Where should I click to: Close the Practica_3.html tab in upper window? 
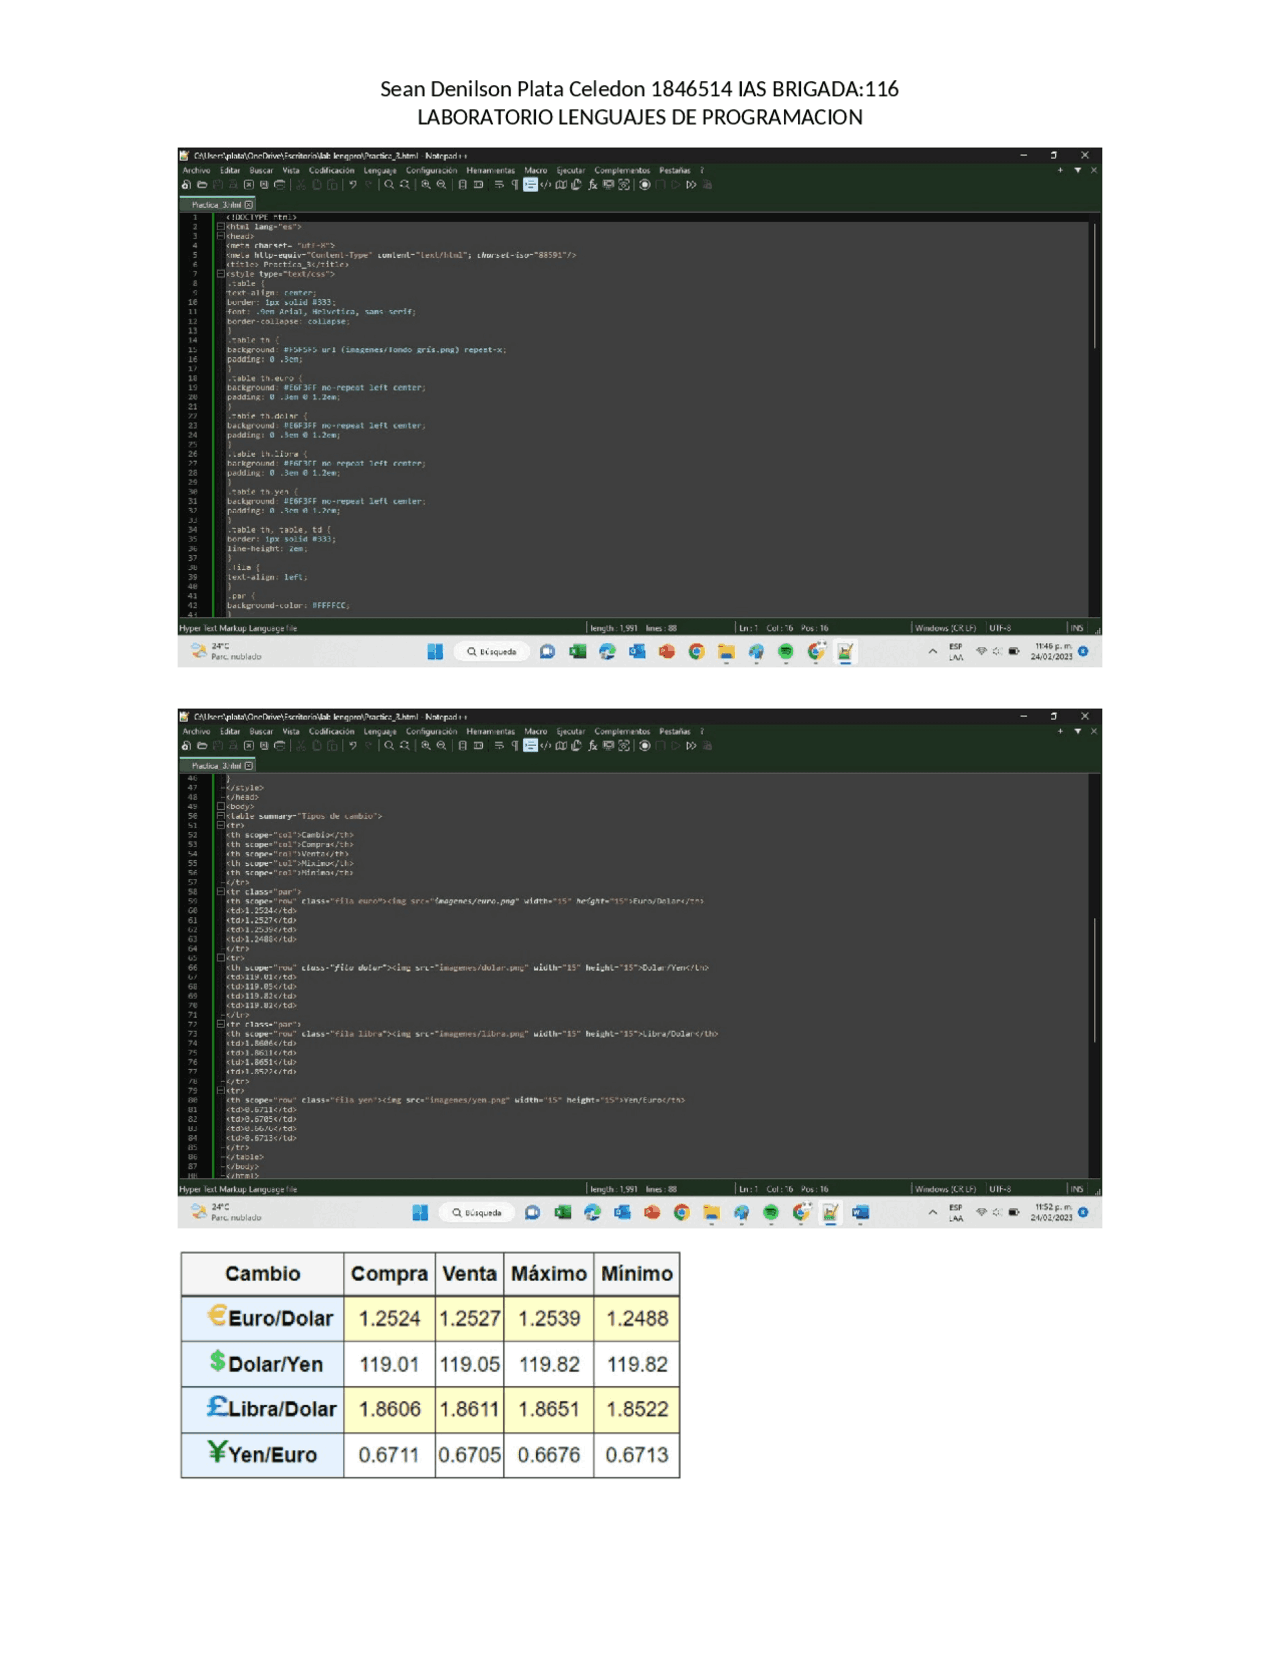249,205
